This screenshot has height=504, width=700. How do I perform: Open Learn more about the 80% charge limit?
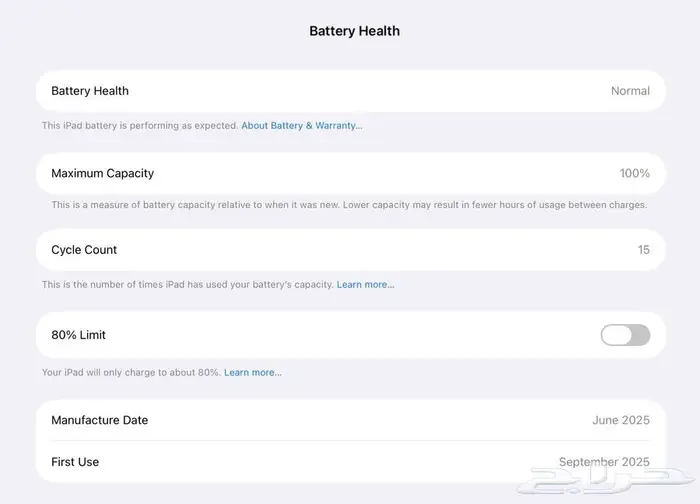pos(252,373)
